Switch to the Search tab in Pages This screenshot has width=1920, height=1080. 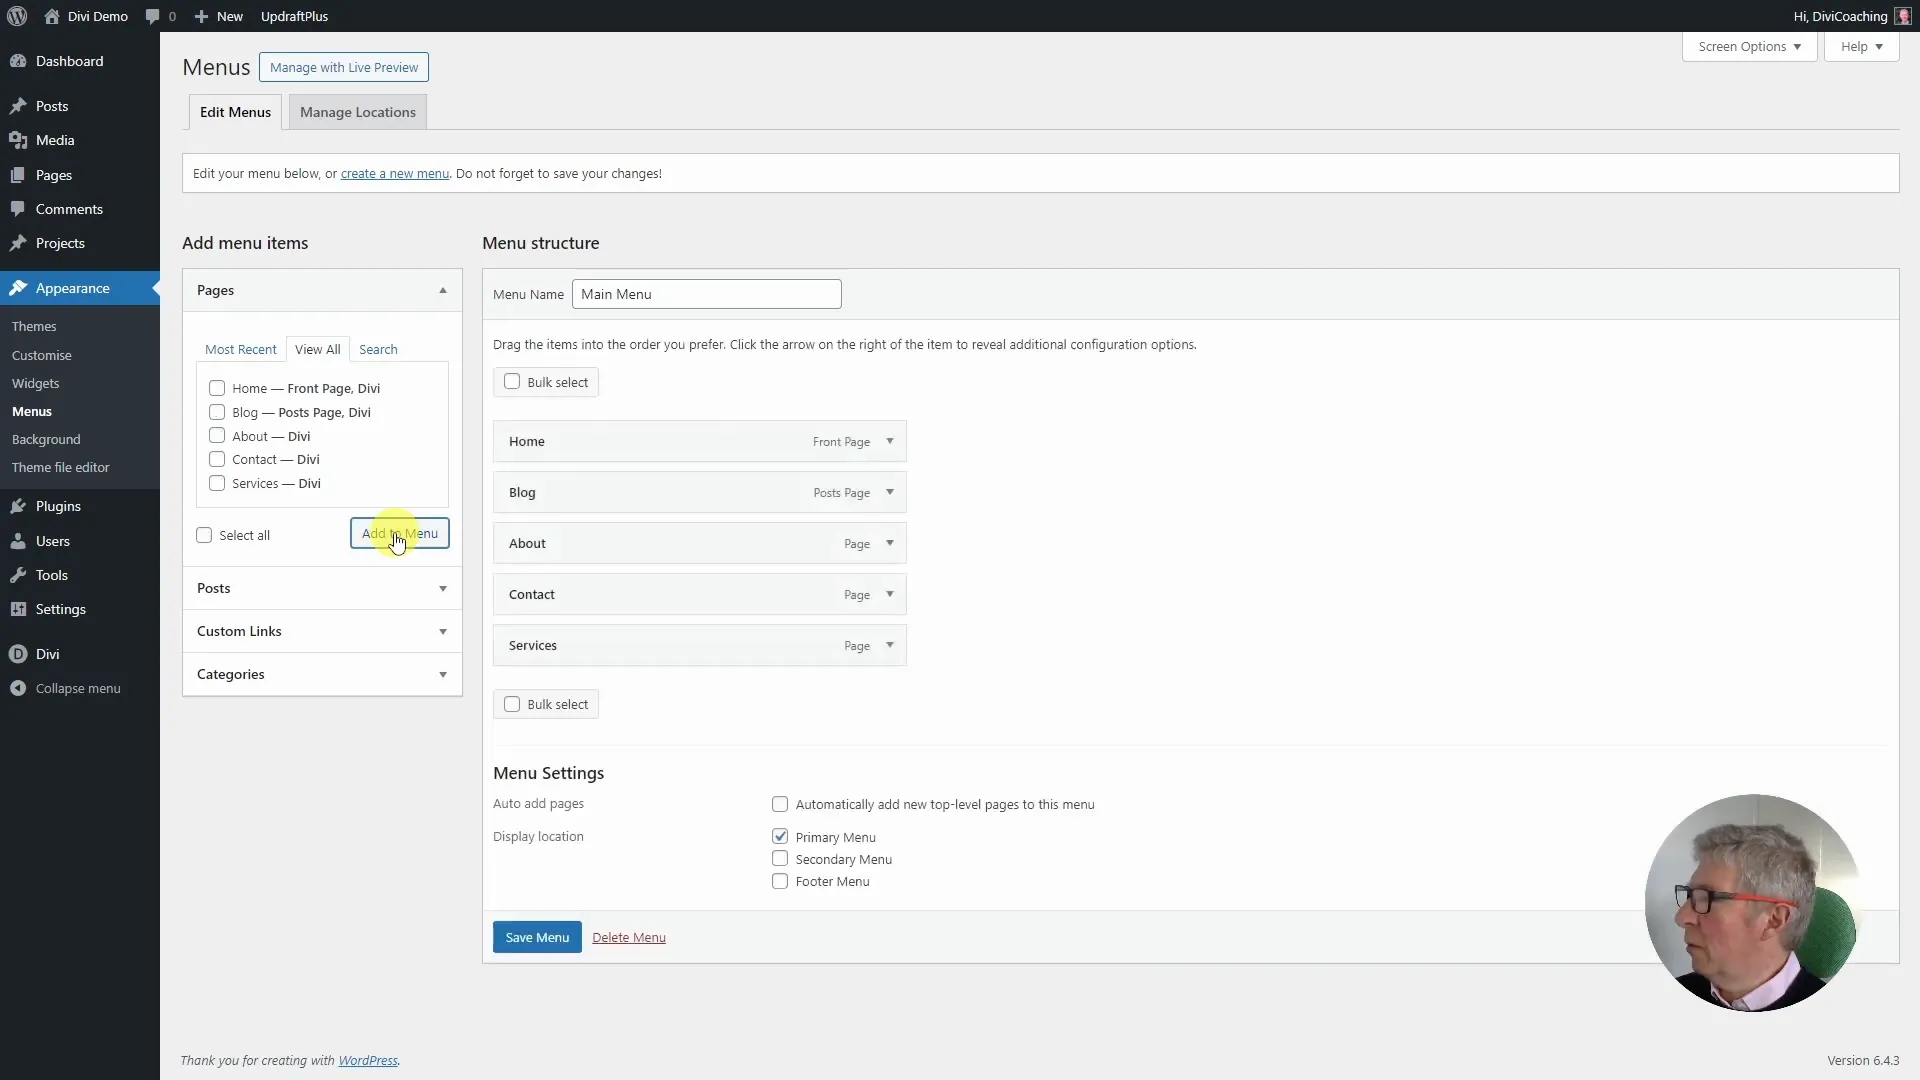pos(378,349)
